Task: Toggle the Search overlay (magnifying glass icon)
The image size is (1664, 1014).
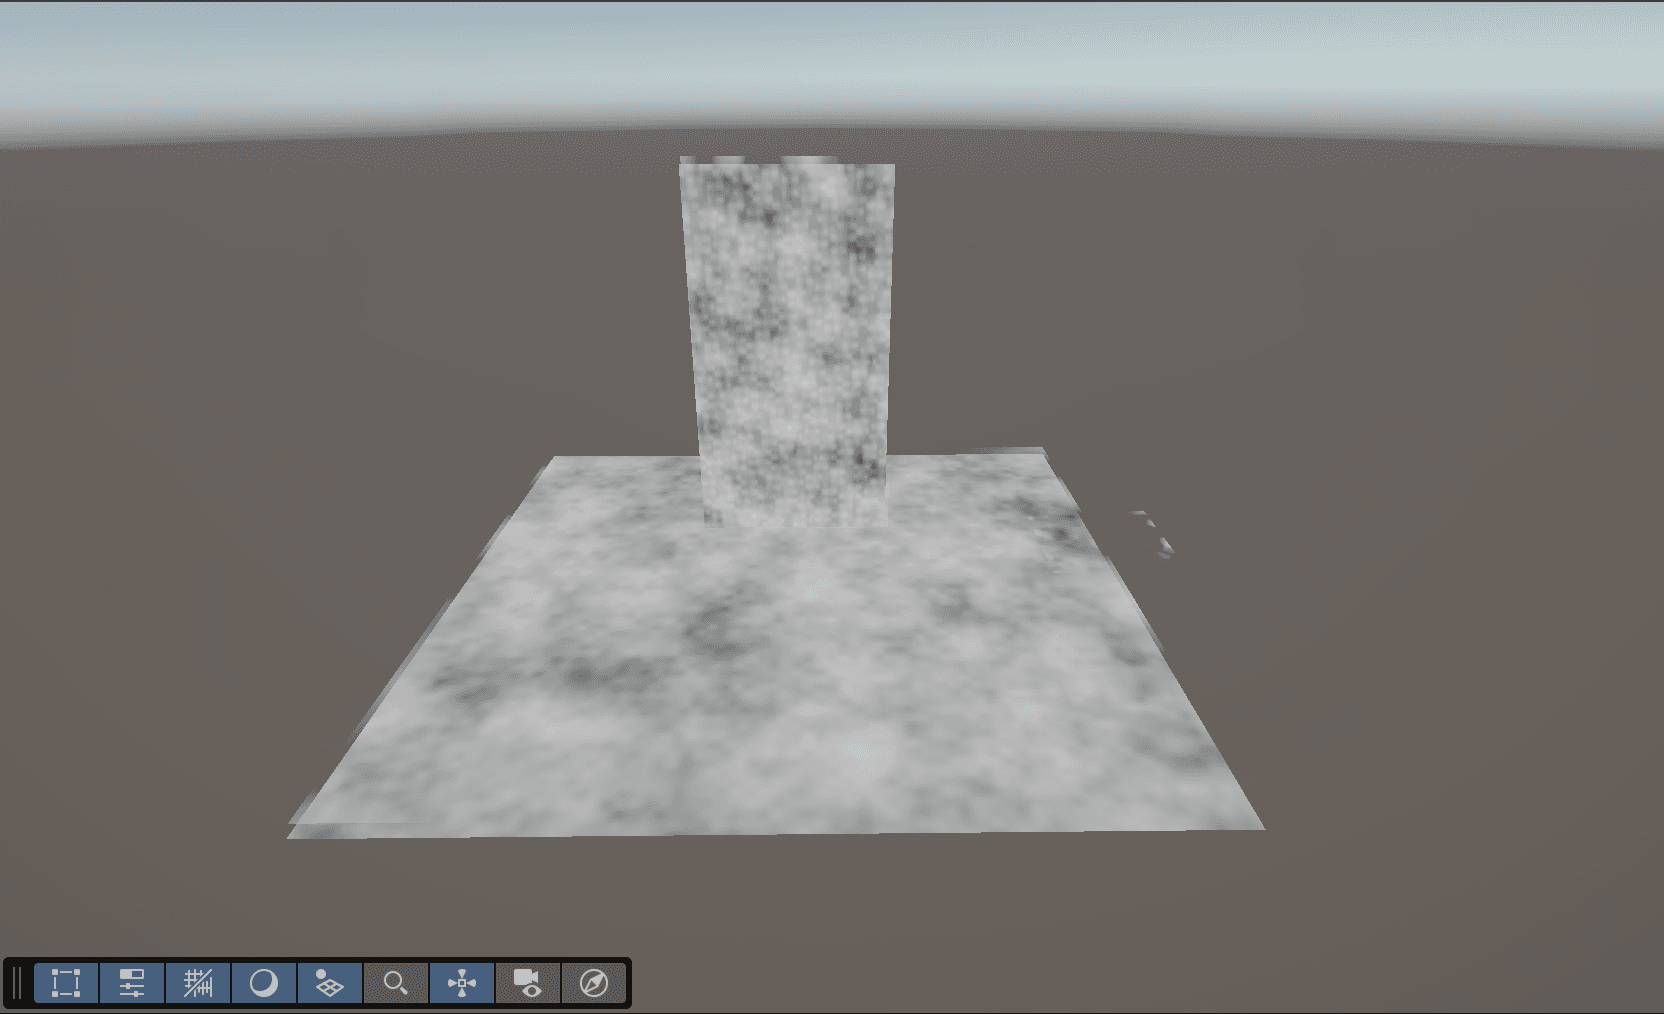Action: (396, 983)
